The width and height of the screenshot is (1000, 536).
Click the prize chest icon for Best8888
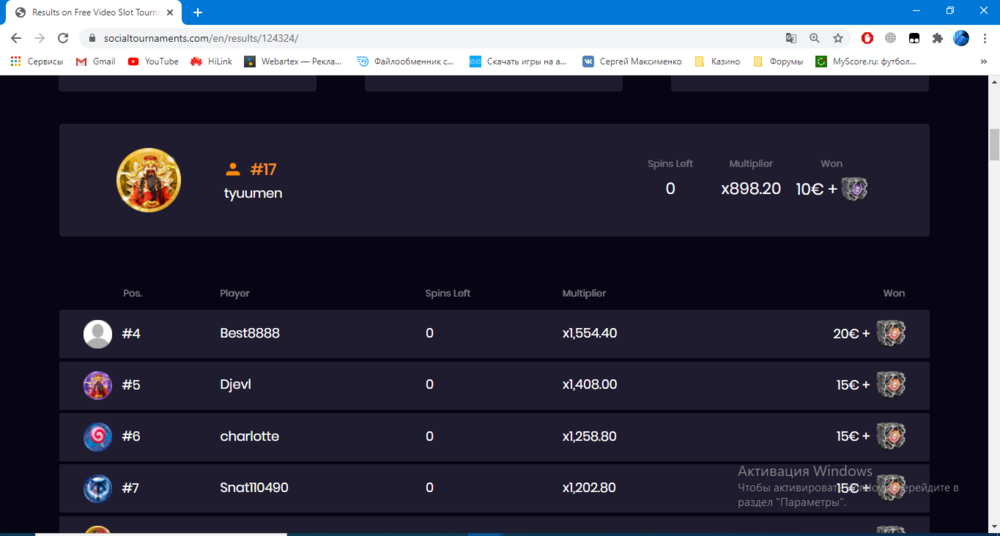point(891,333)
